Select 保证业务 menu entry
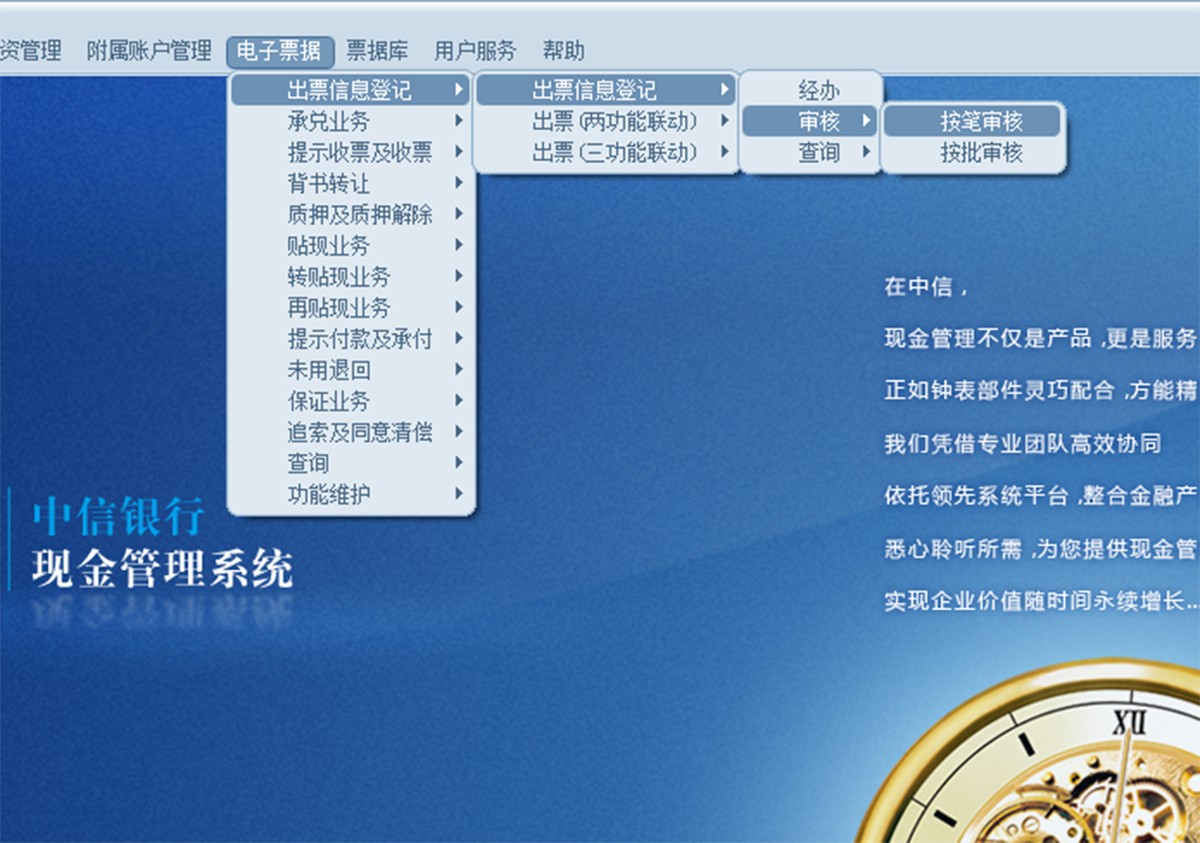 (351, 400)
